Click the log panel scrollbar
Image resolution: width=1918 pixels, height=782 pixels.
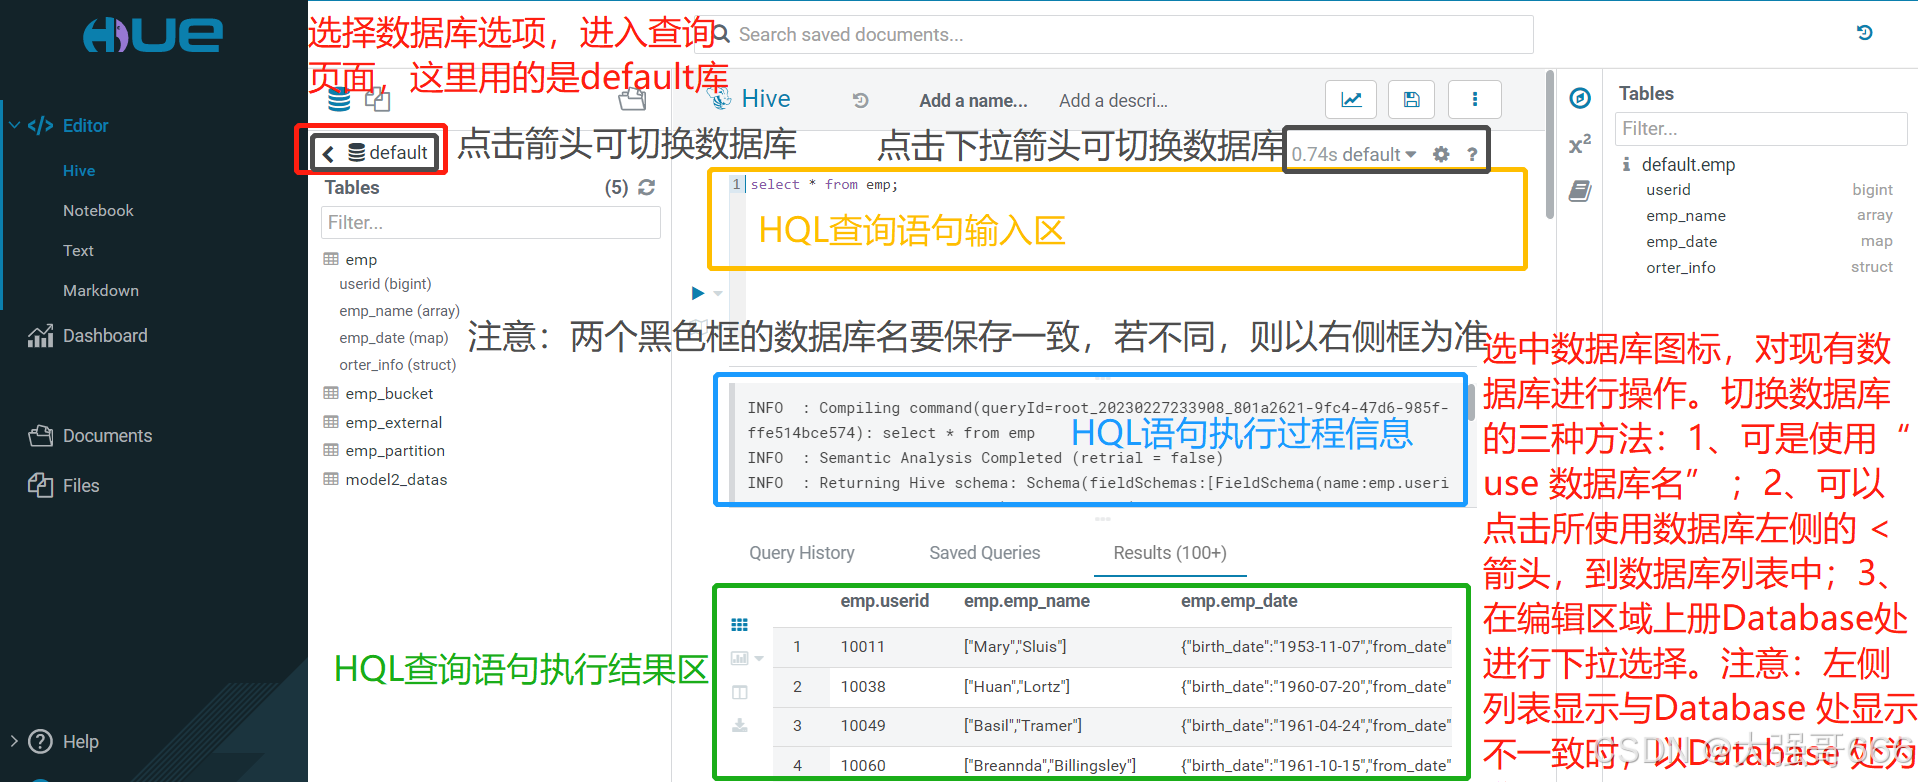click(x=1471, y=401)
